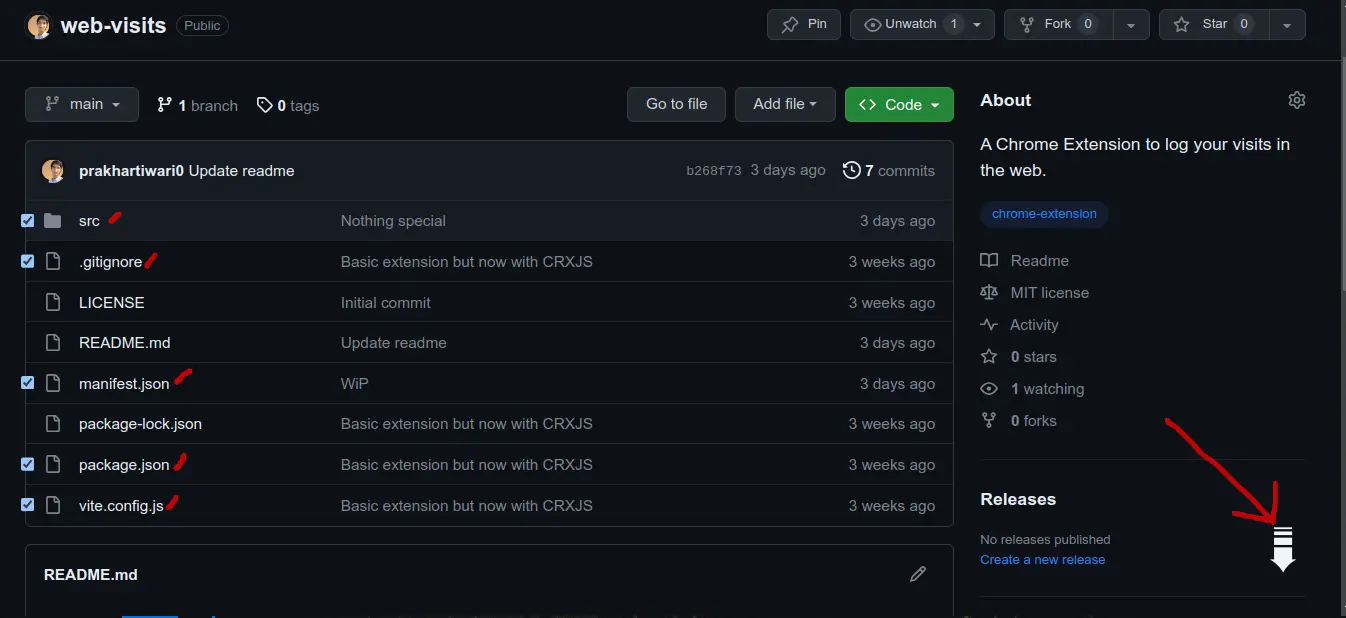Open the About section settings gear
1346x618 pixels.
tap(1296, 100)
